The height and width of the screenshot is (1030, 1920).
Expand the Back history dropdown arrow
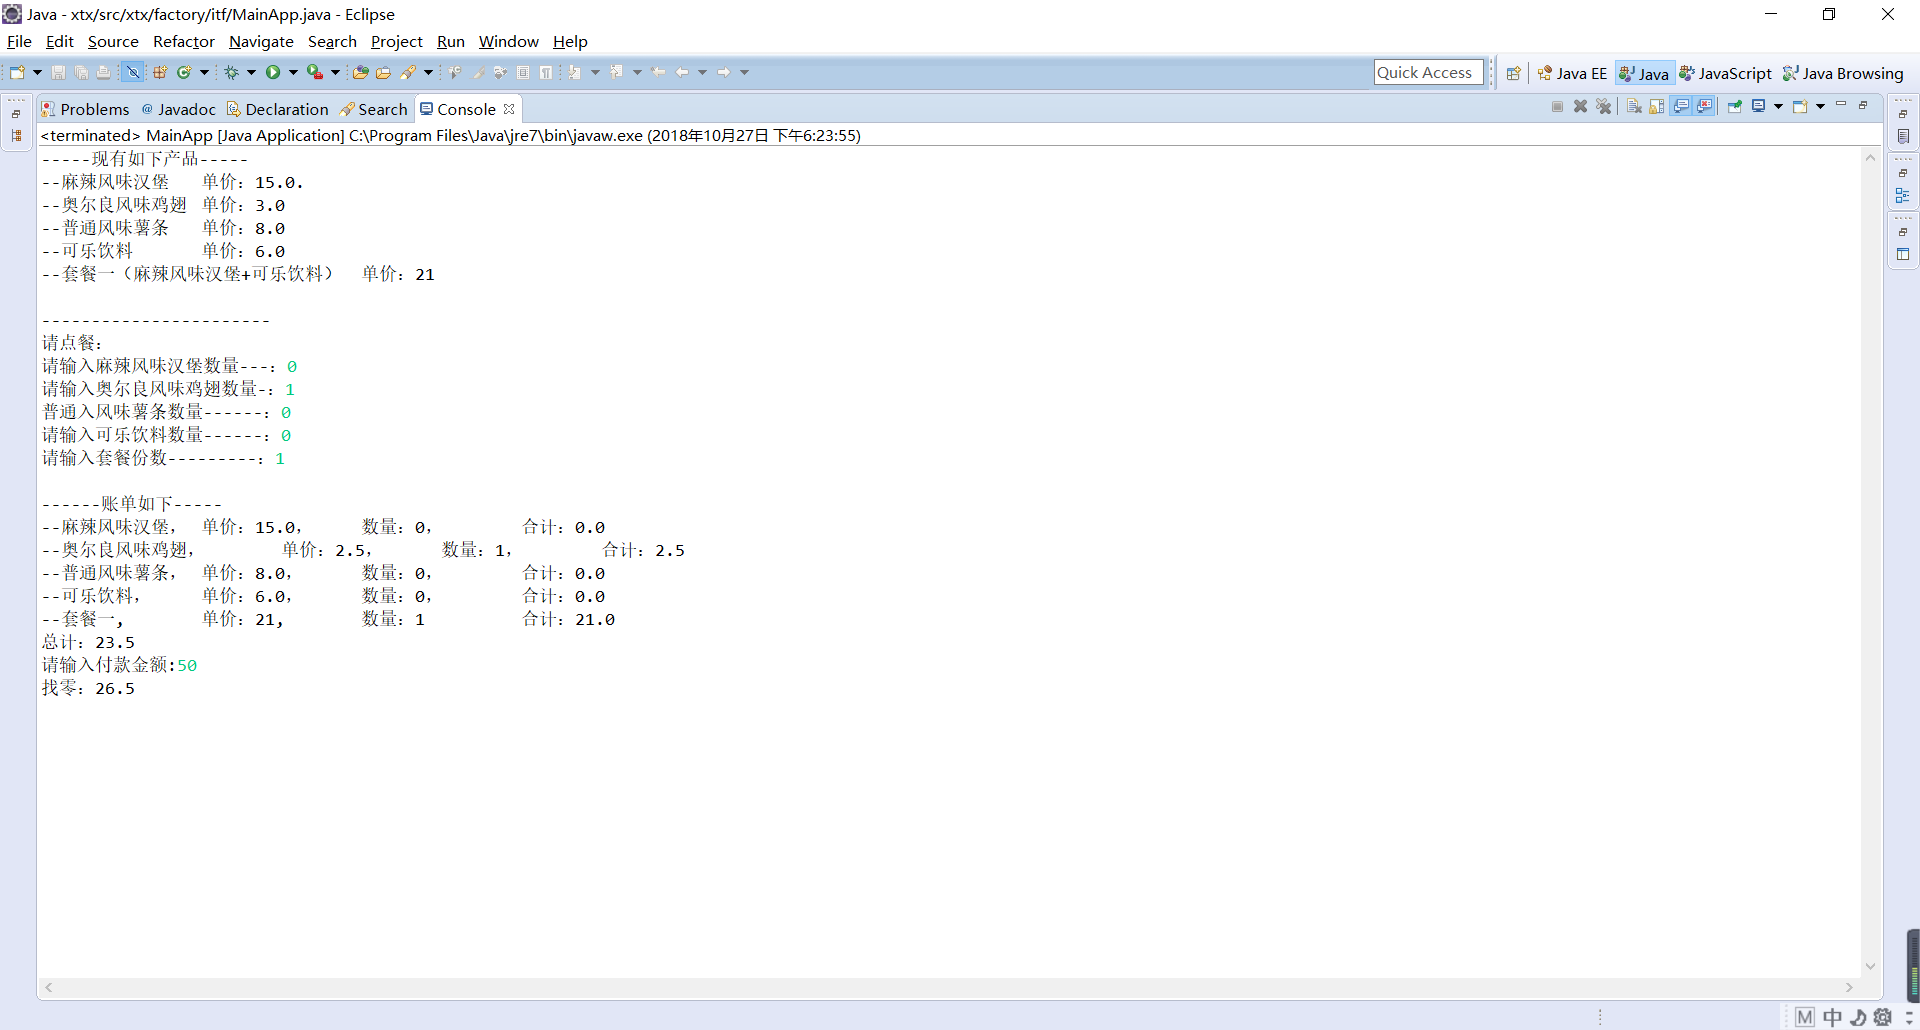(x=703, y=72)
